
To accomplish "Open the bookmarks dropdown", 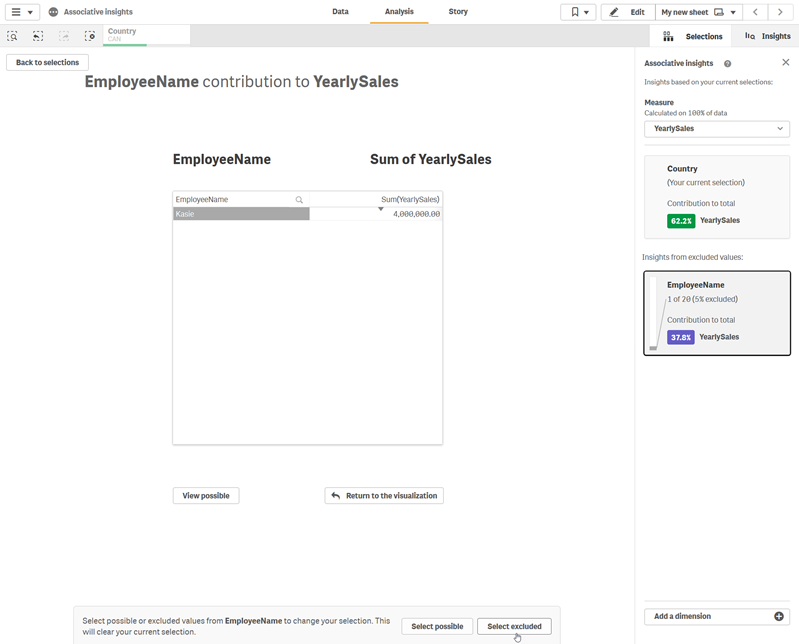I will (x=578, y=12).
